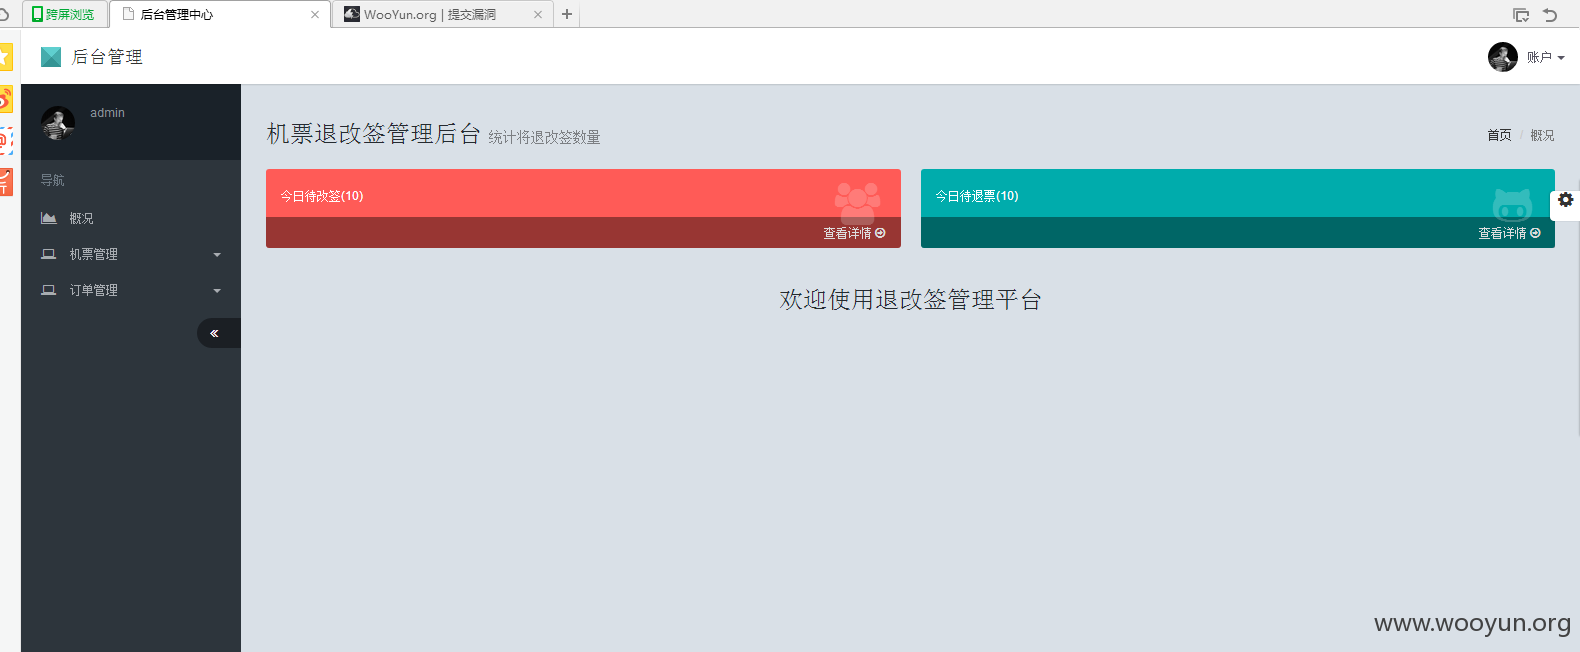The height and width of the screenshot is (652, 1580).
Task: Click the browser tab list icon
Action: pyautogui.click(x=1521, y=14)
